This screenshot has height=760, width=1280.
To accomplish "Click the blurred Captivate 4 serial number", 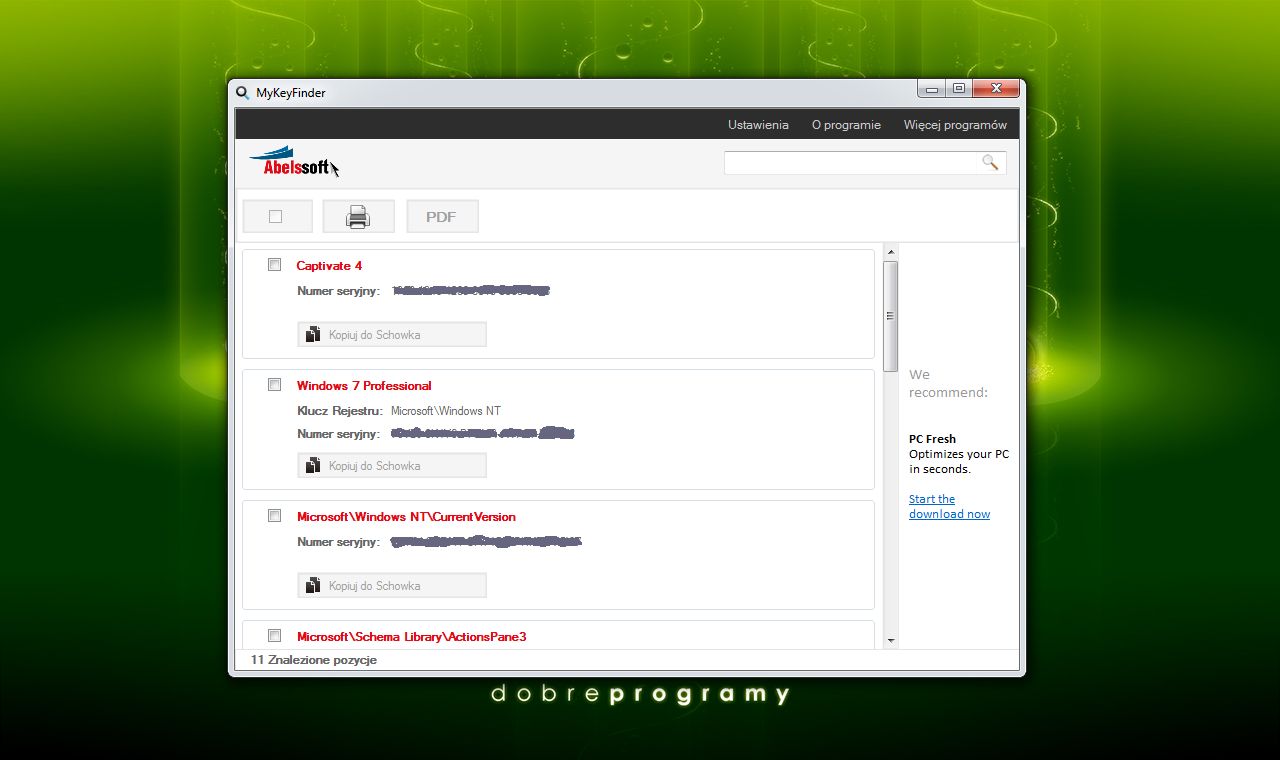I will click(471, 291).
